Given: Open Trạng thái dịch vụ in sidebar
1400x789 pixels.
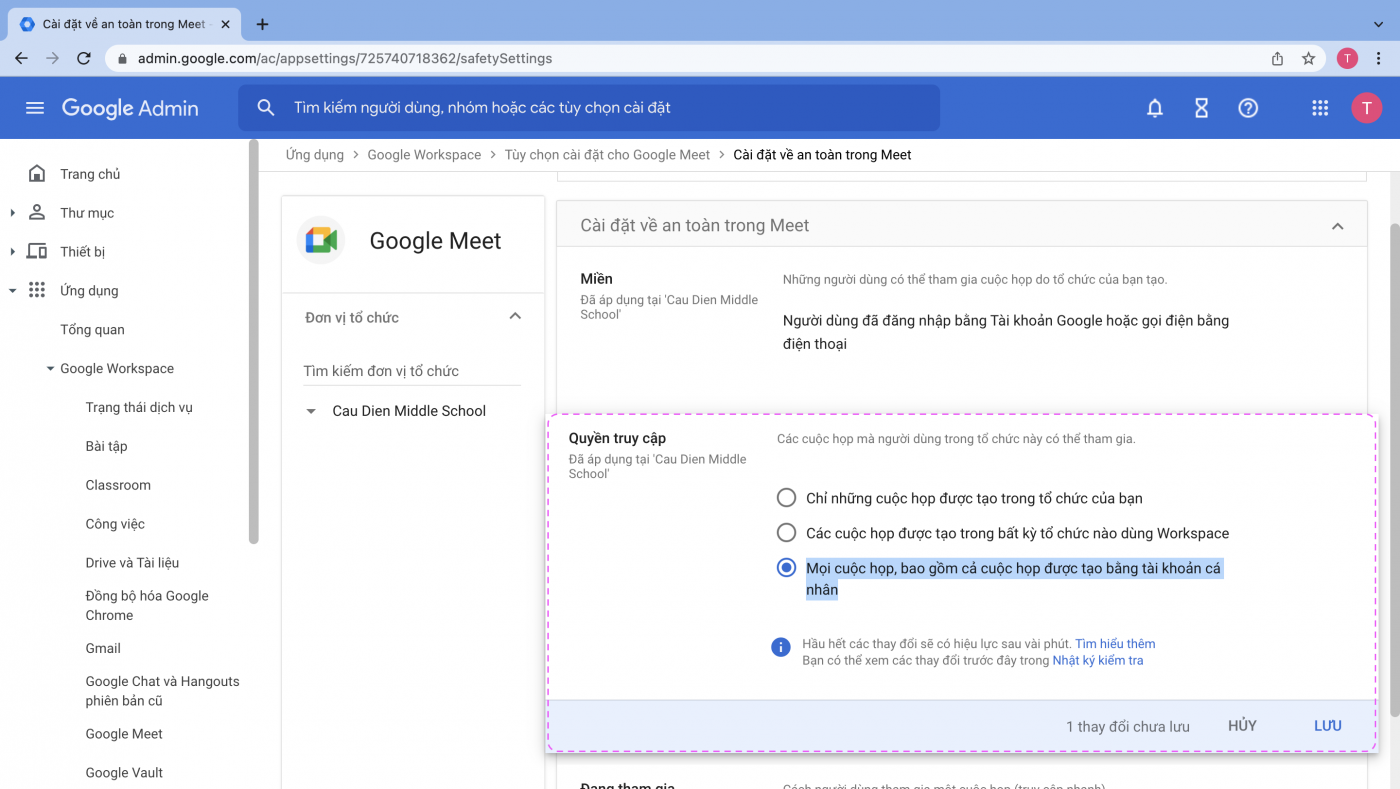Looking at the screenshot, I should [x=139, y=407].
